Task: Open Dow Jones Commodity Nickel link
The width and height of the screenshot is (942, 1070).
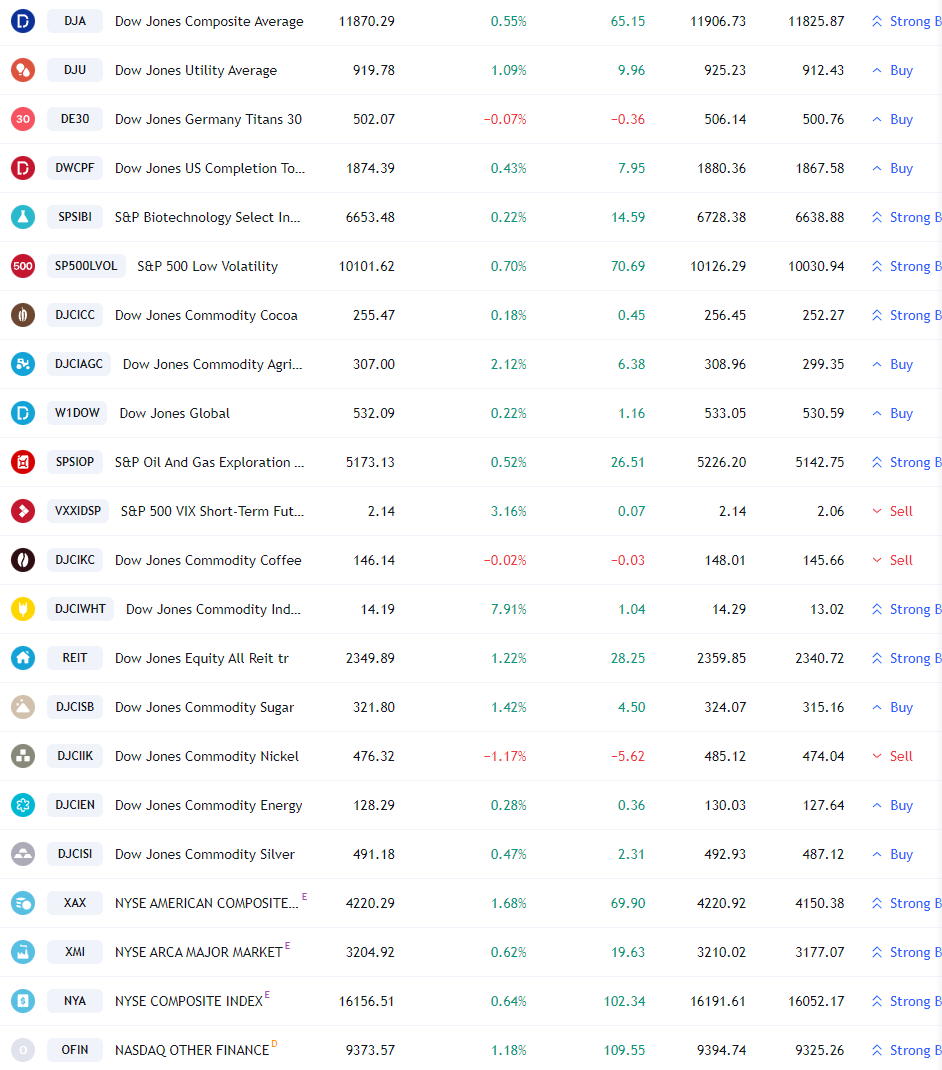Action: (x=207, y=756)
